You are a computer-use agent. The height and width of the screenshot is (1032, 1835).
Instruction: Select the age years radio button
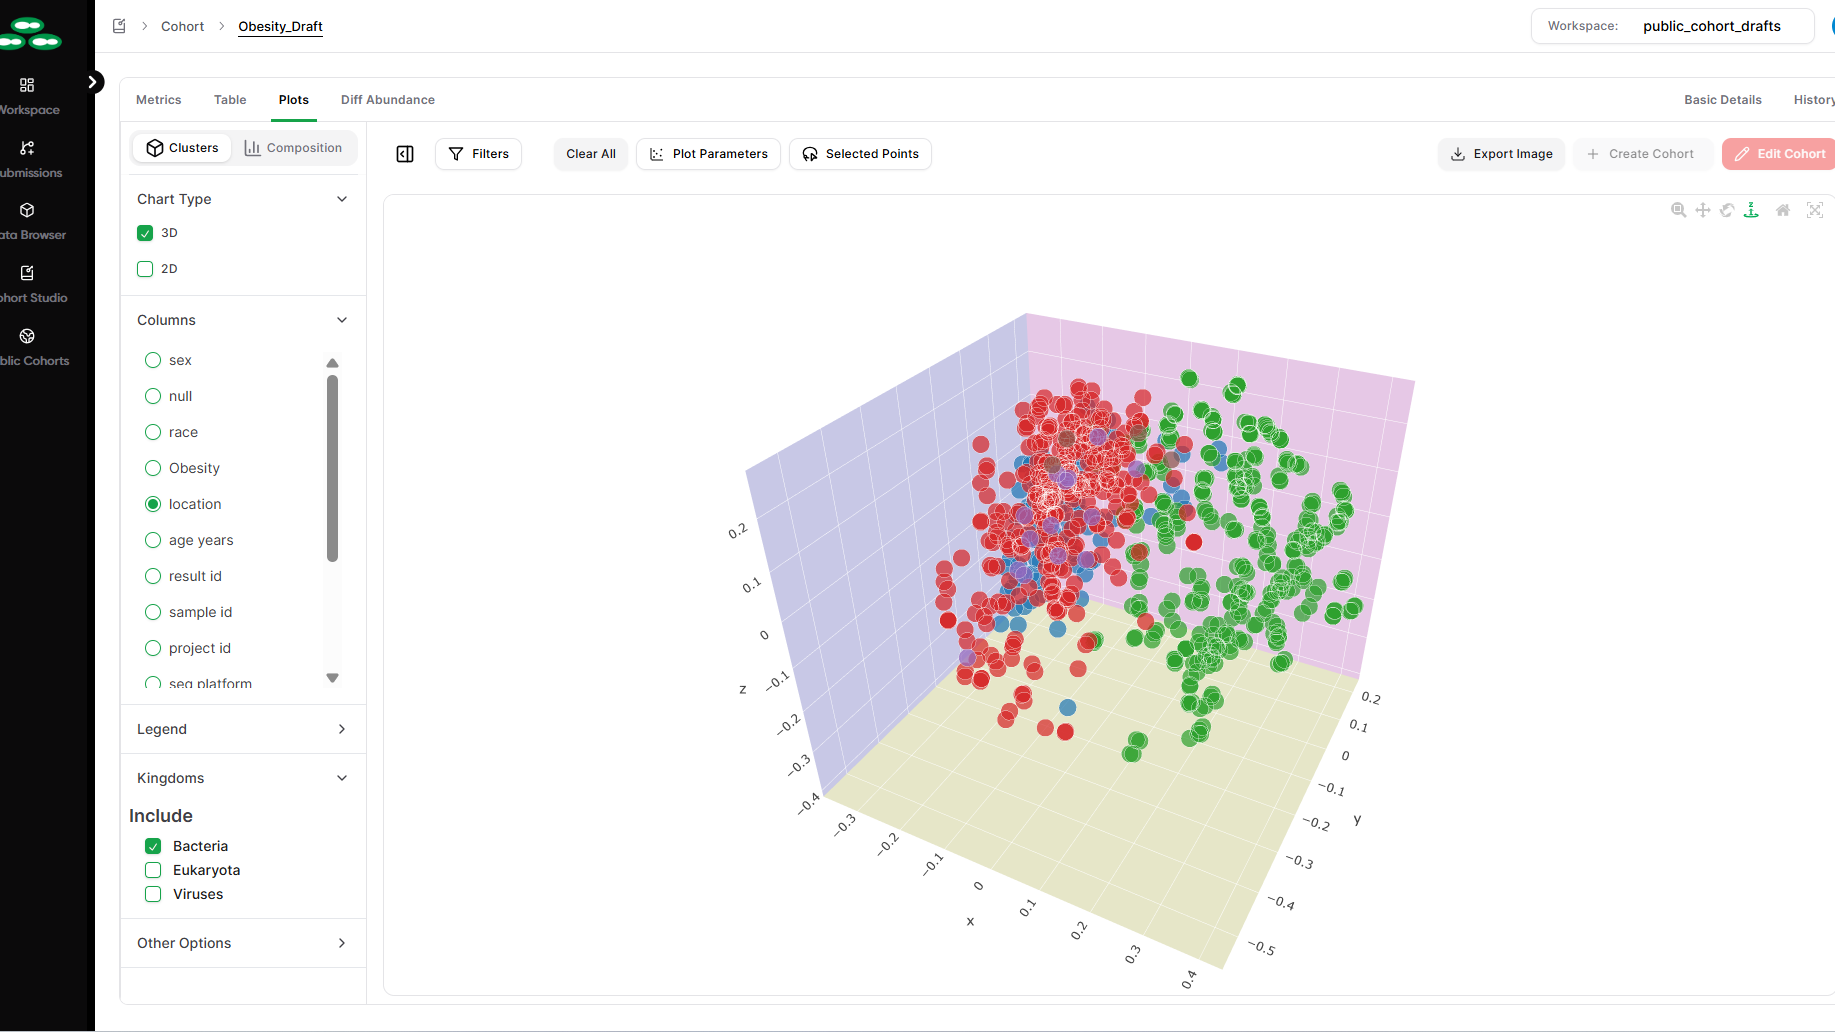(153, 540)
